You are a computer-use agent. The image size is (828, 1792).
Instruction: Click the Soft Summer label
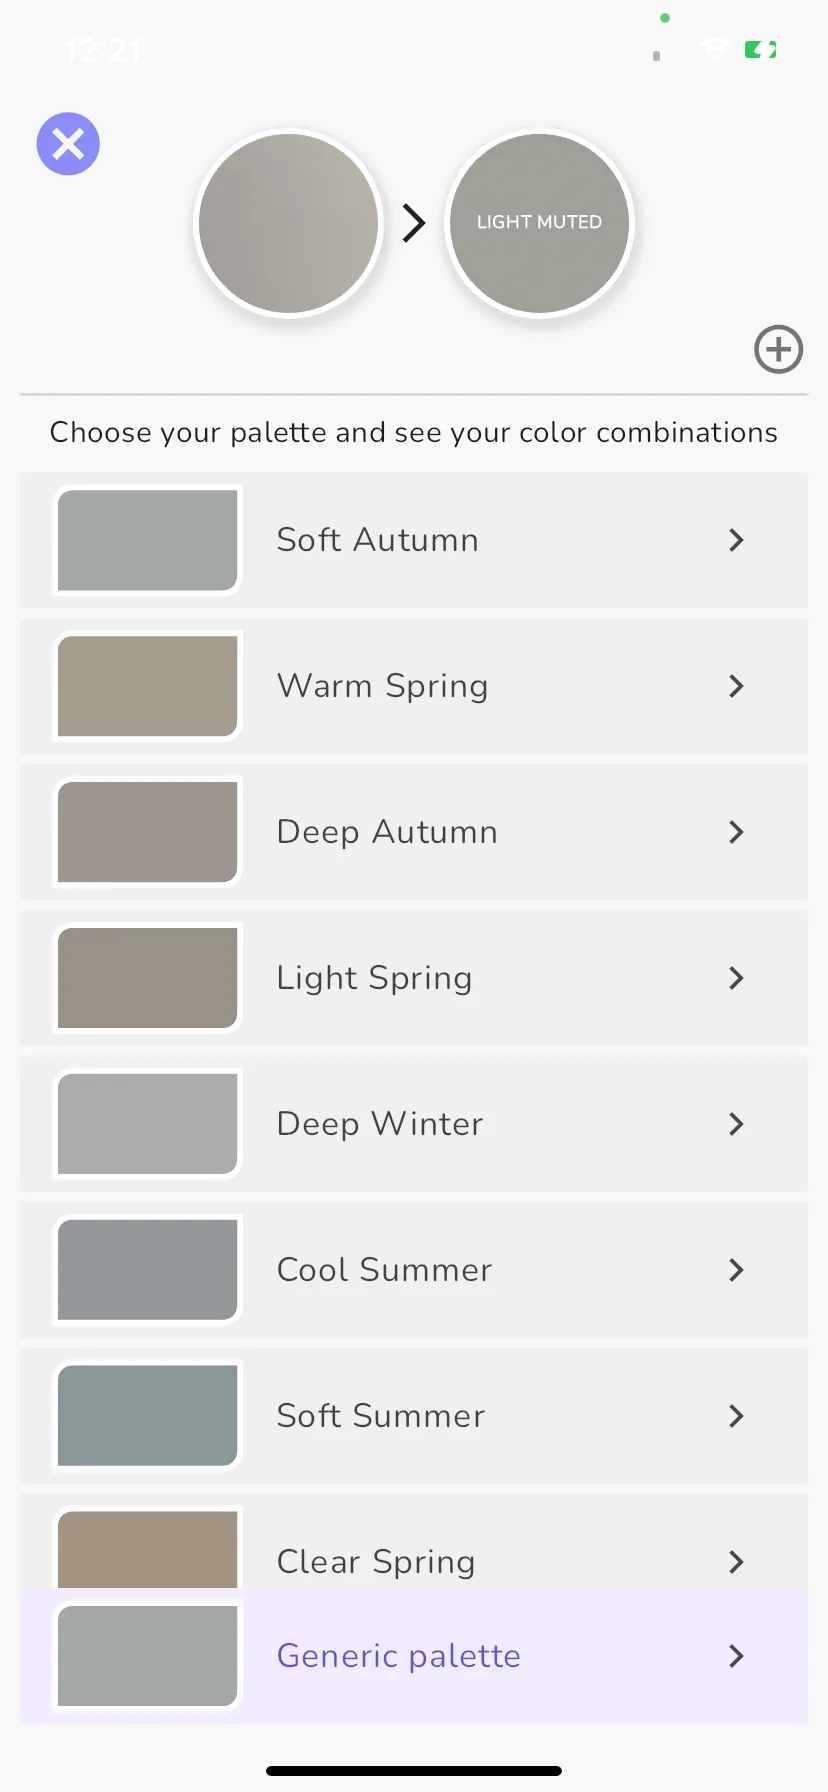381,1416
